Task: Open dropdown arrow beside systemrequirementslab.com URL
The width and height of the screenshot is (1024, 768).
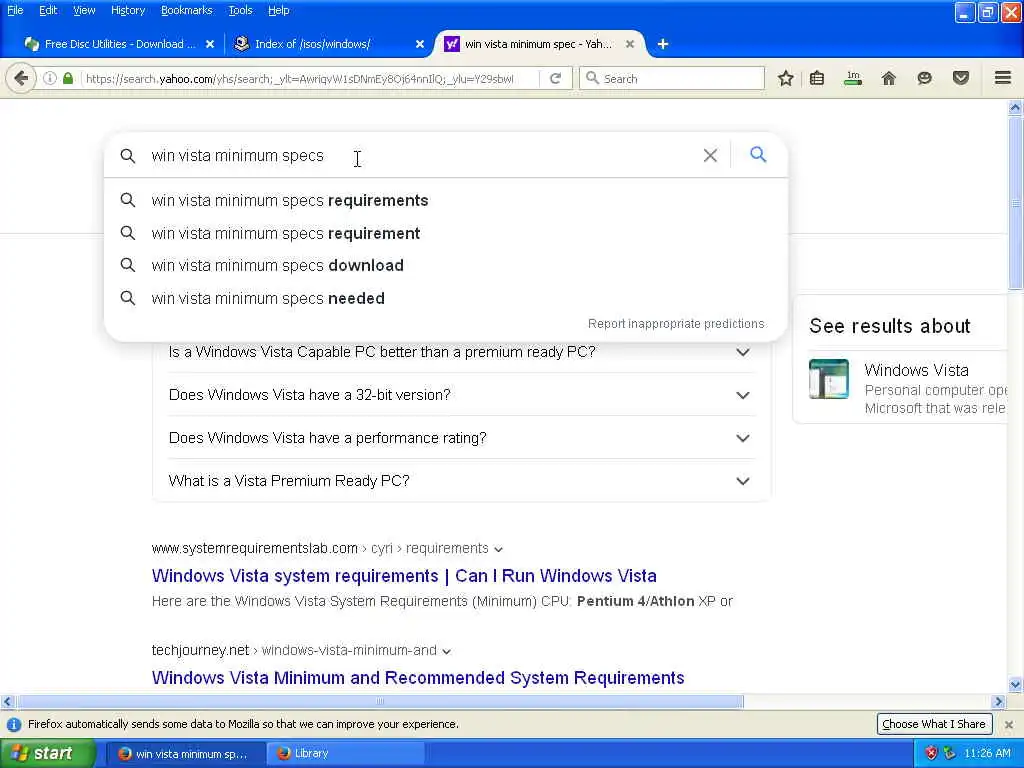Action: coord(498,549)
